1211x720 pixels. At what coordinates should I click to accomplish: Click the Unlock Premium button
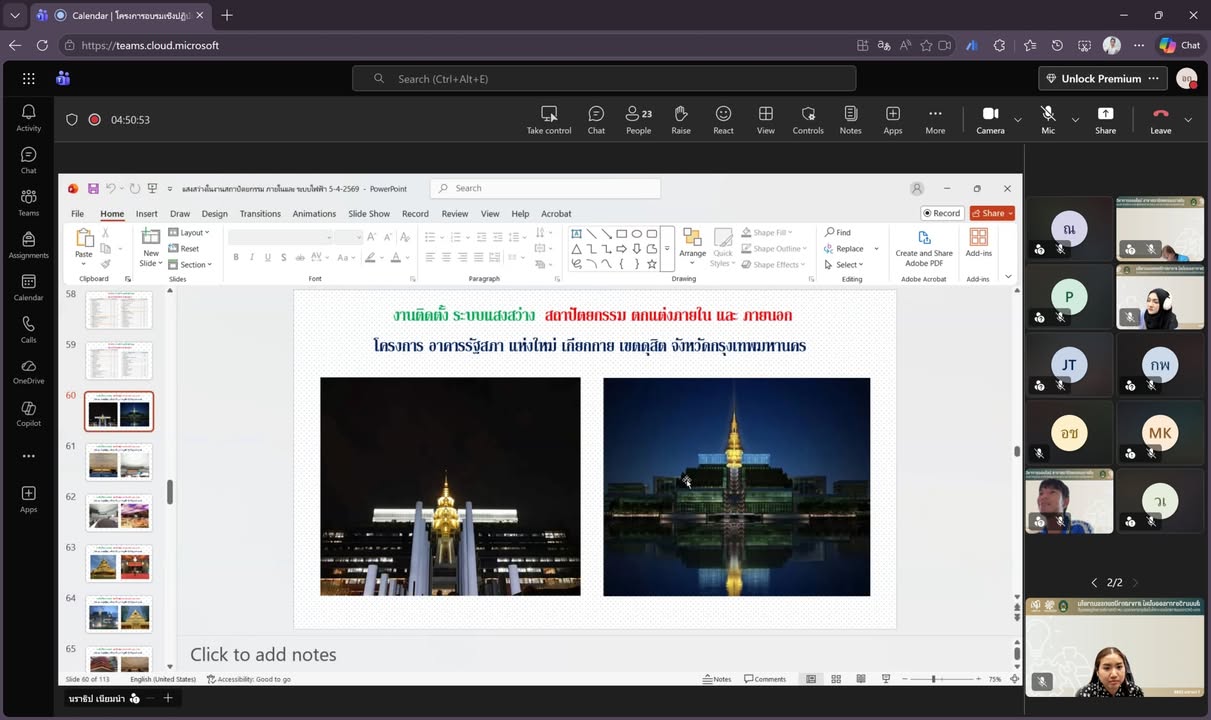[1092, 79]
